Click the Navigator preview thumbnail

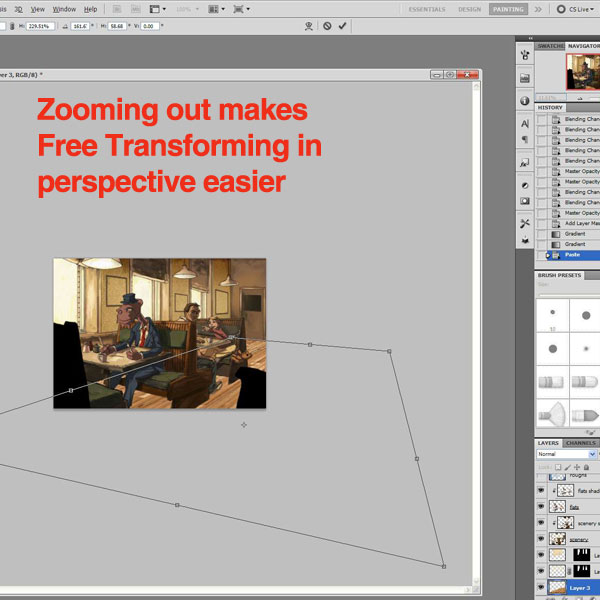pos(583,72)
